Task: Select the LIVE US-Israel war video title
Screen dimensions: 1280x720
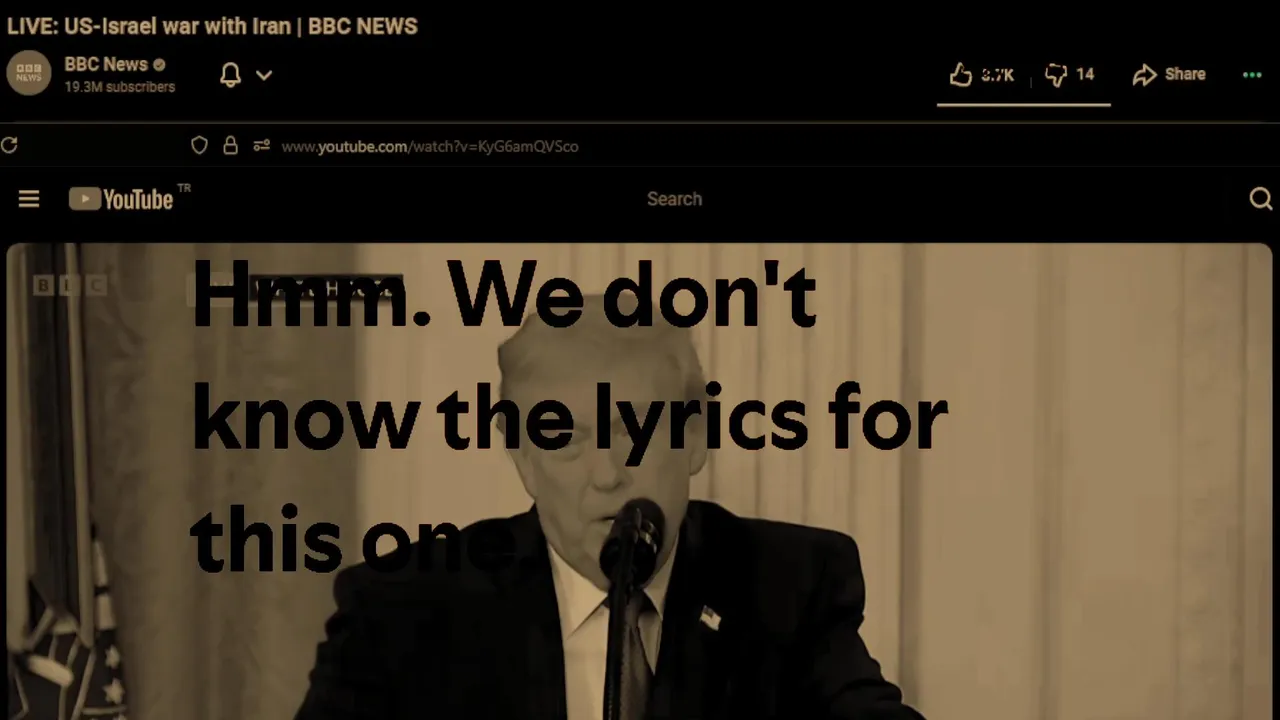Action: click(x=212, y=26)
